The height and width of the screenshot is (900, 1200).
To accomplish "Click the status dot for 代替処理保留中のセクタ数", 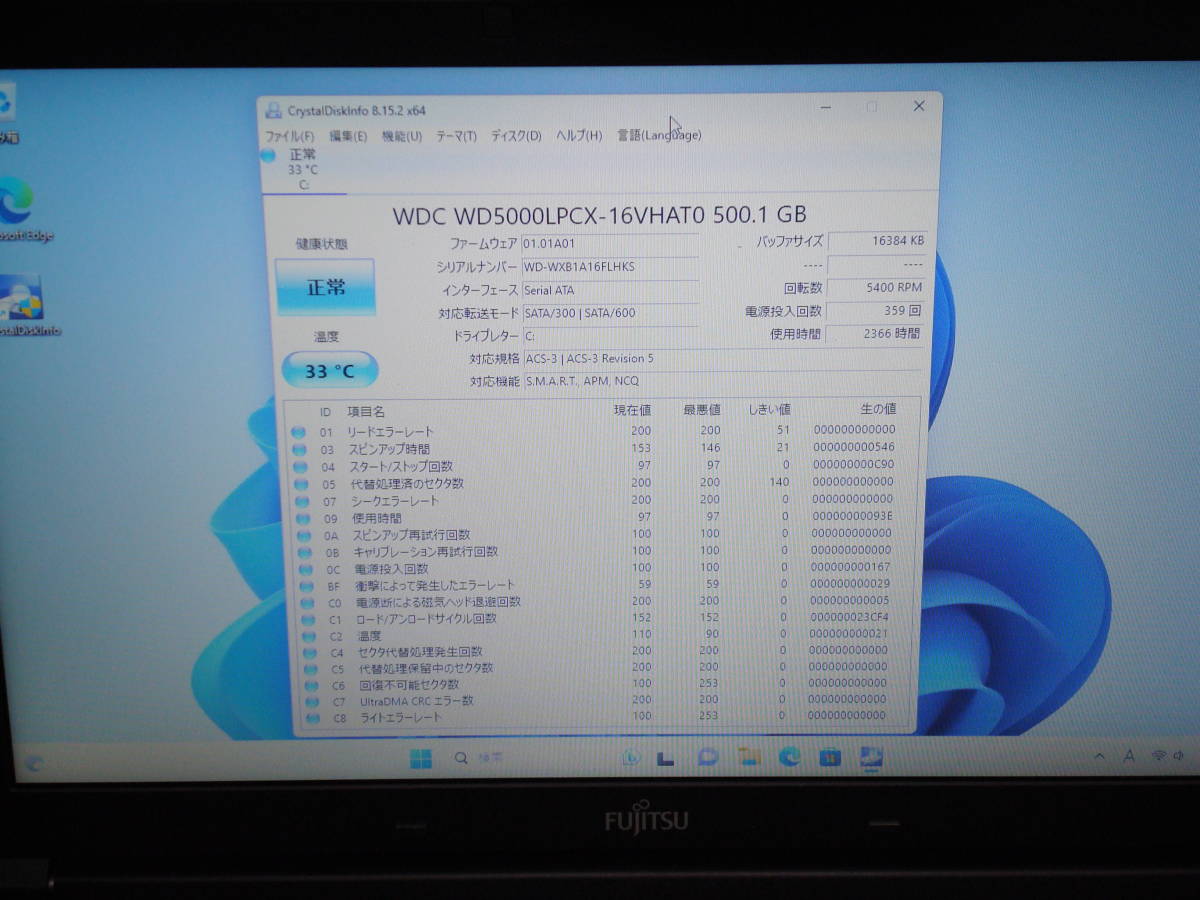I will (x=311, y=669).
